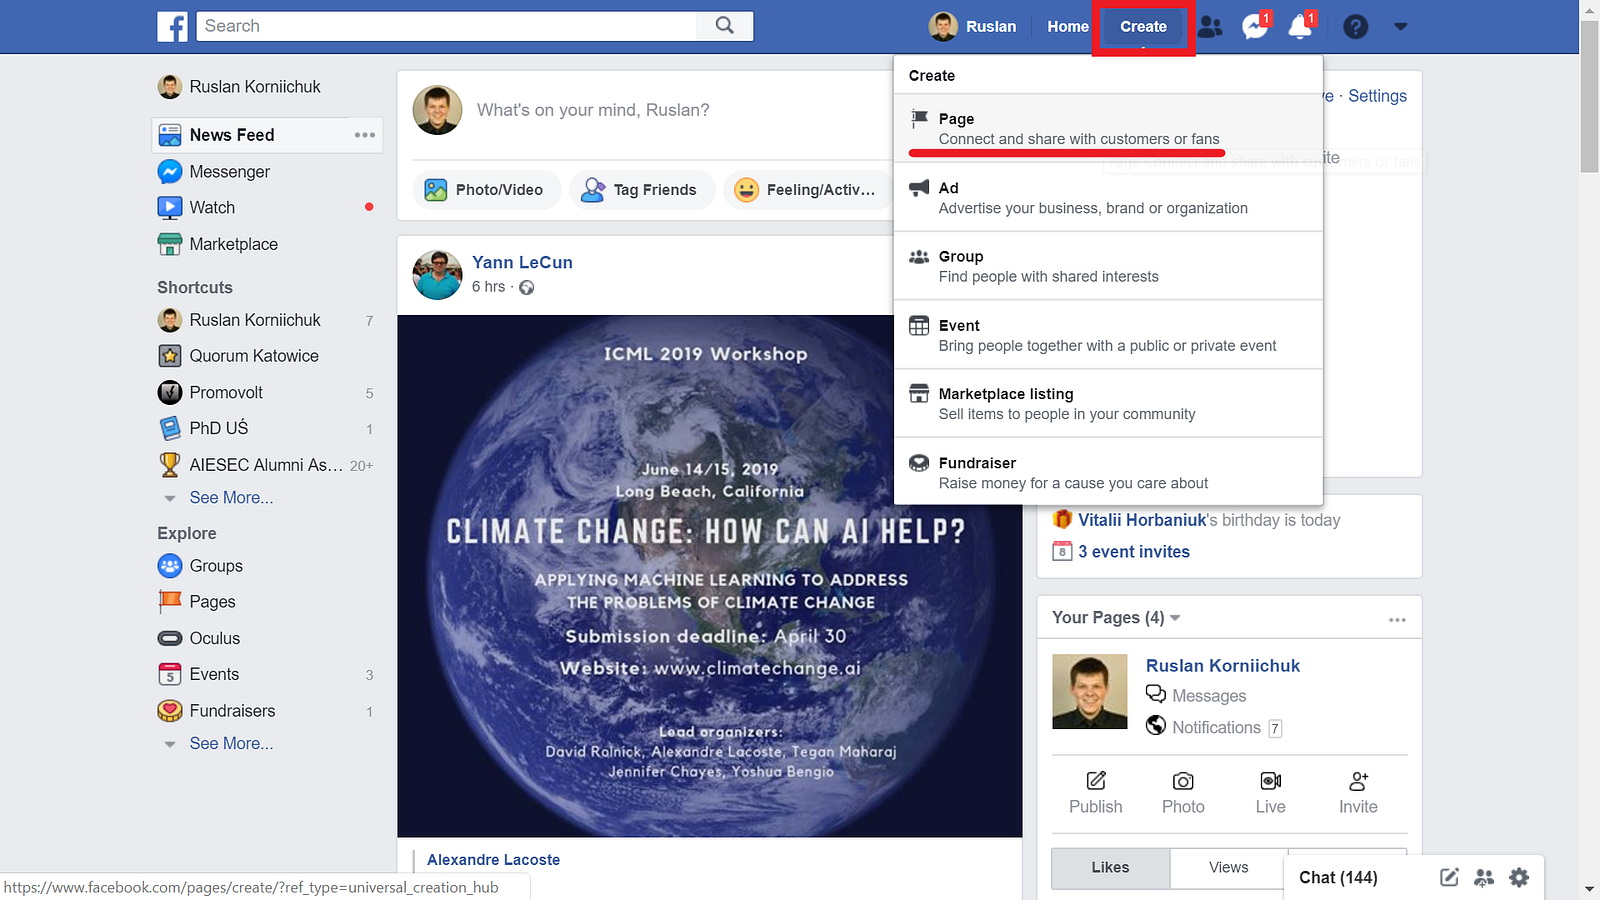Click the Feeling/Activity button

[806, 190]
